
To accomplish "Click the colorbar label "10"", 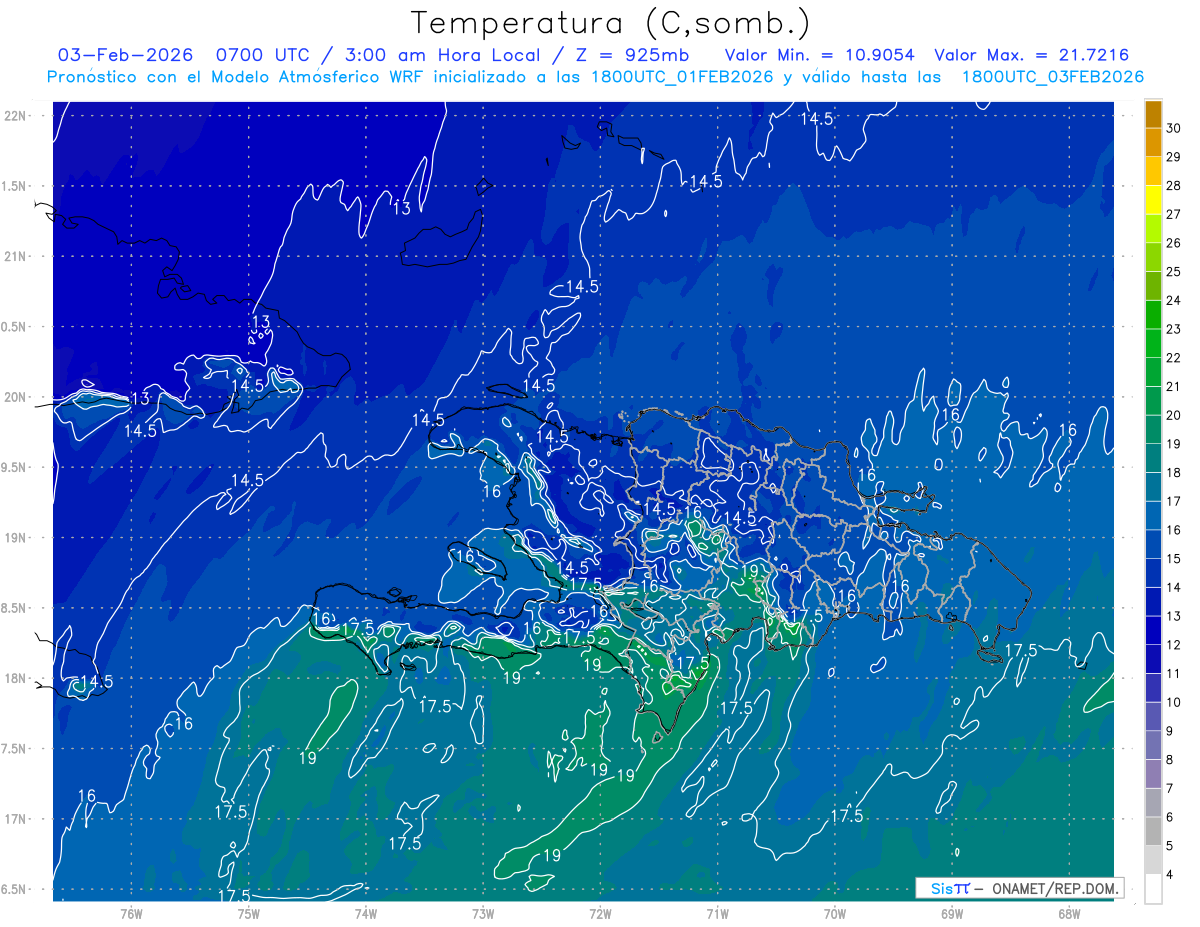I will (x=1174, y=702).
